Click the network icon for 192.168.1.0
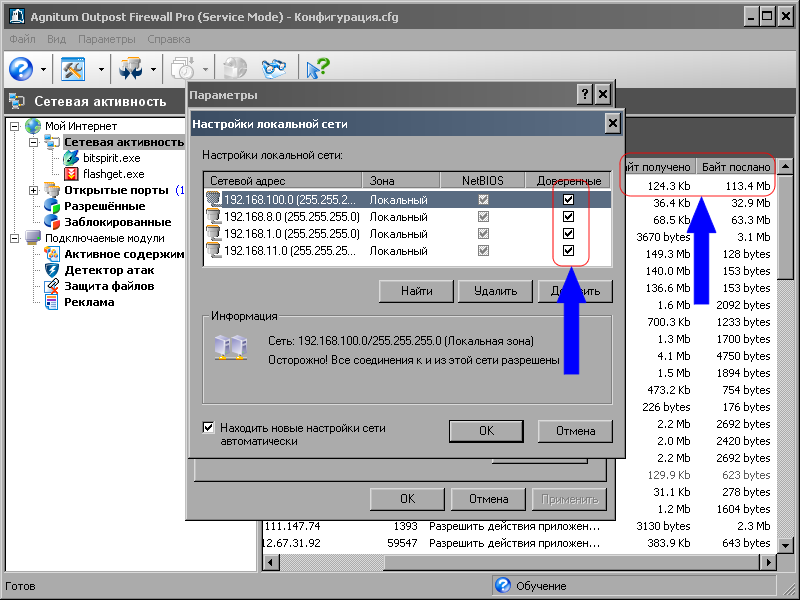This screenshot has height=600, width=800. (x=213, y=234)
